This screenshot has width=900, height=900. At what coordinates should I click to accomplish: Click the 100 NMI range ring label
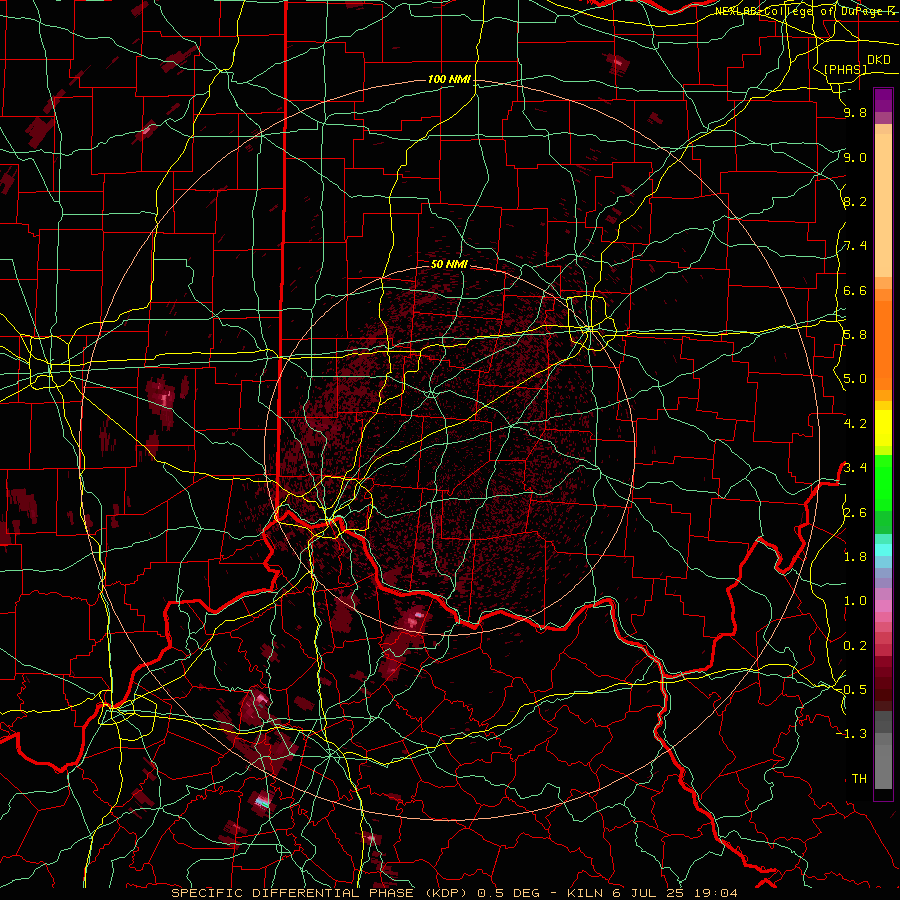point(449,79)
